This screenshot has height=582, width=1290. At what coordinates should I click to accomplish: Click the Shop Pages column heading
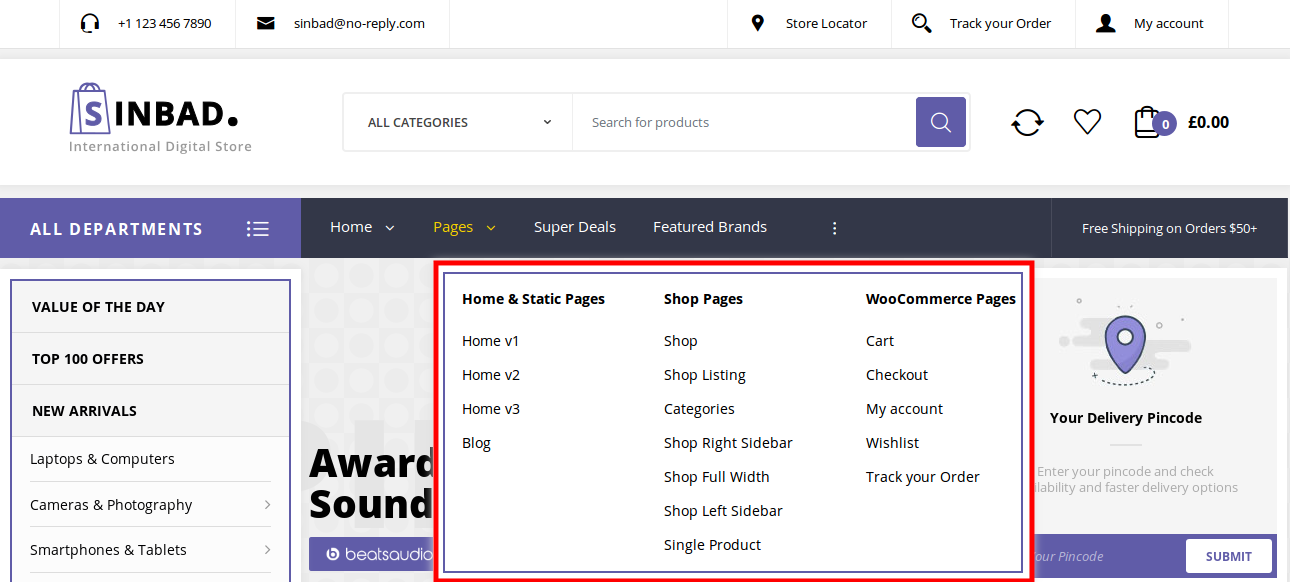coord(703,299)
